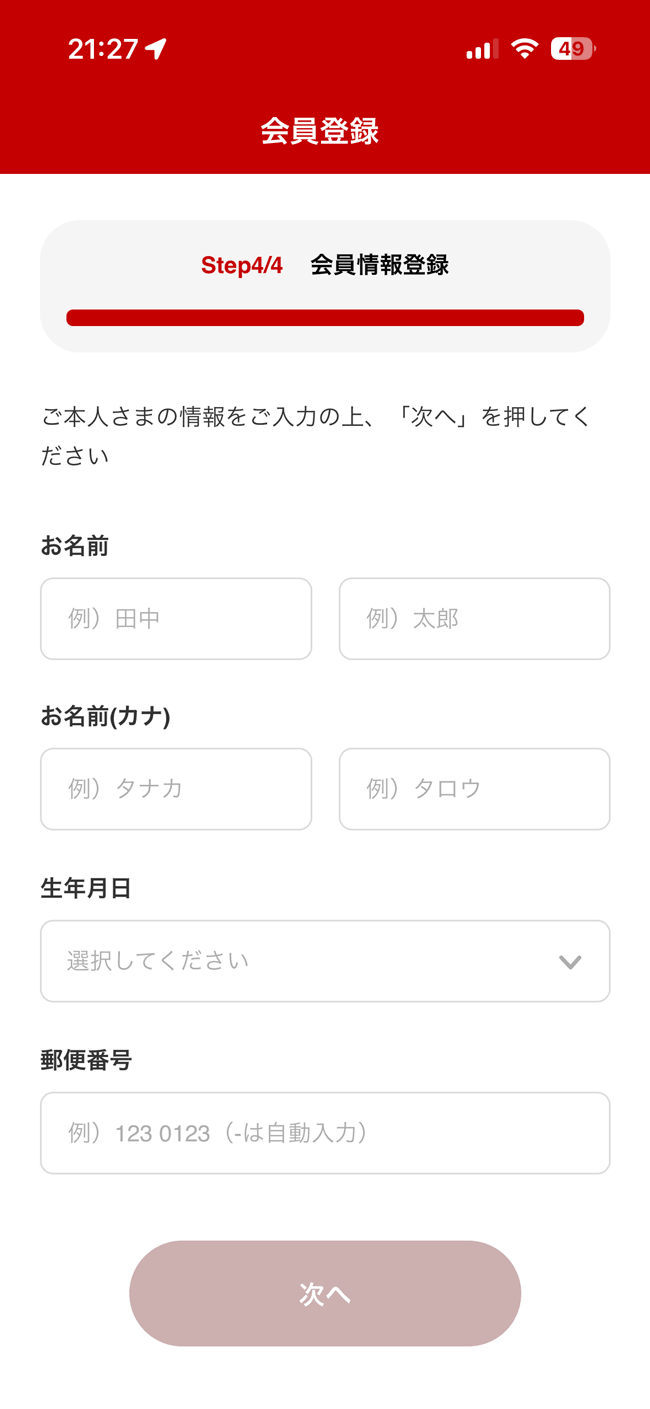Click the 郵便番号 field label

point(86,1060)
